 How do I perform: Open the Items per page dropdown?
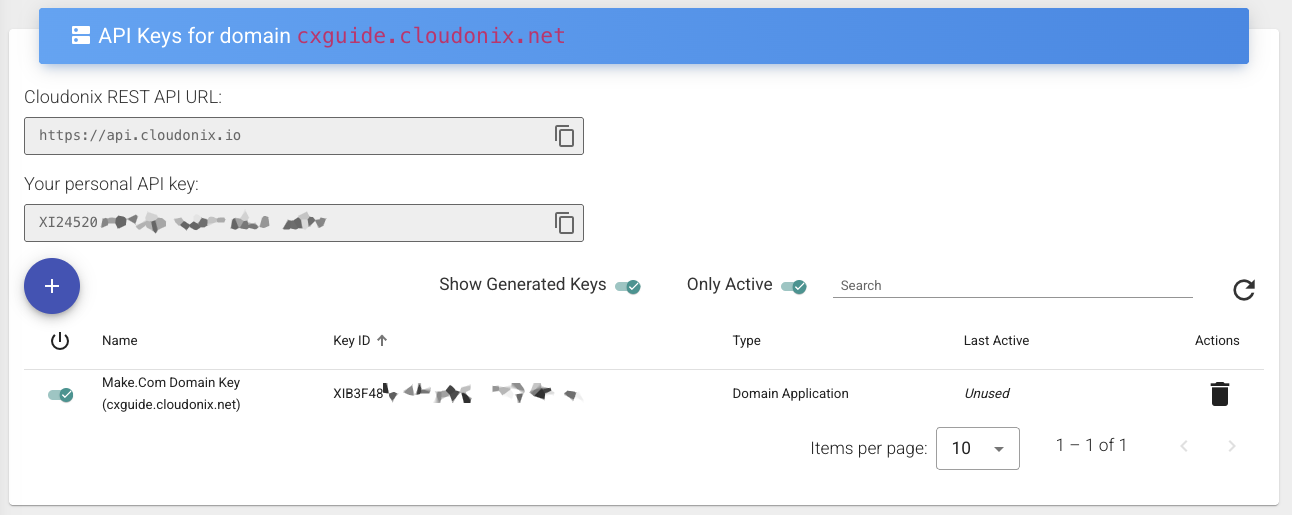pos(977,448)
